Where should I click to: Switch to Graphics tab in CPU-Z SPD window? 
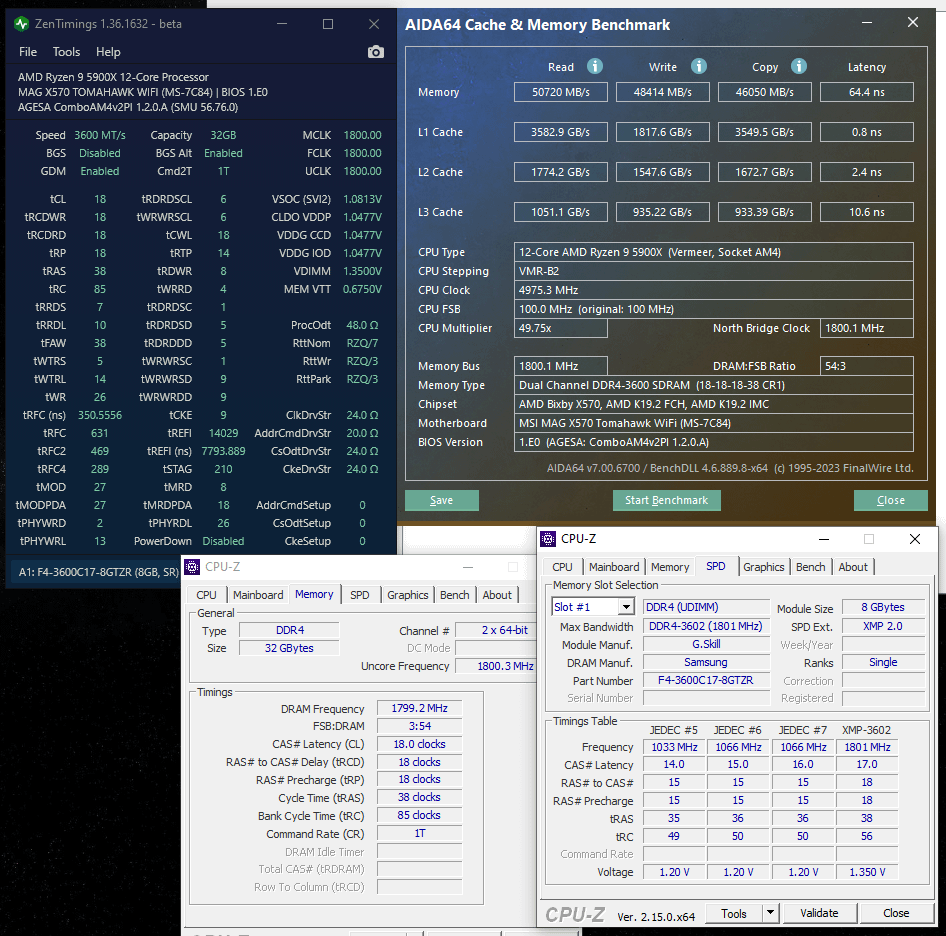pos(763,567)
